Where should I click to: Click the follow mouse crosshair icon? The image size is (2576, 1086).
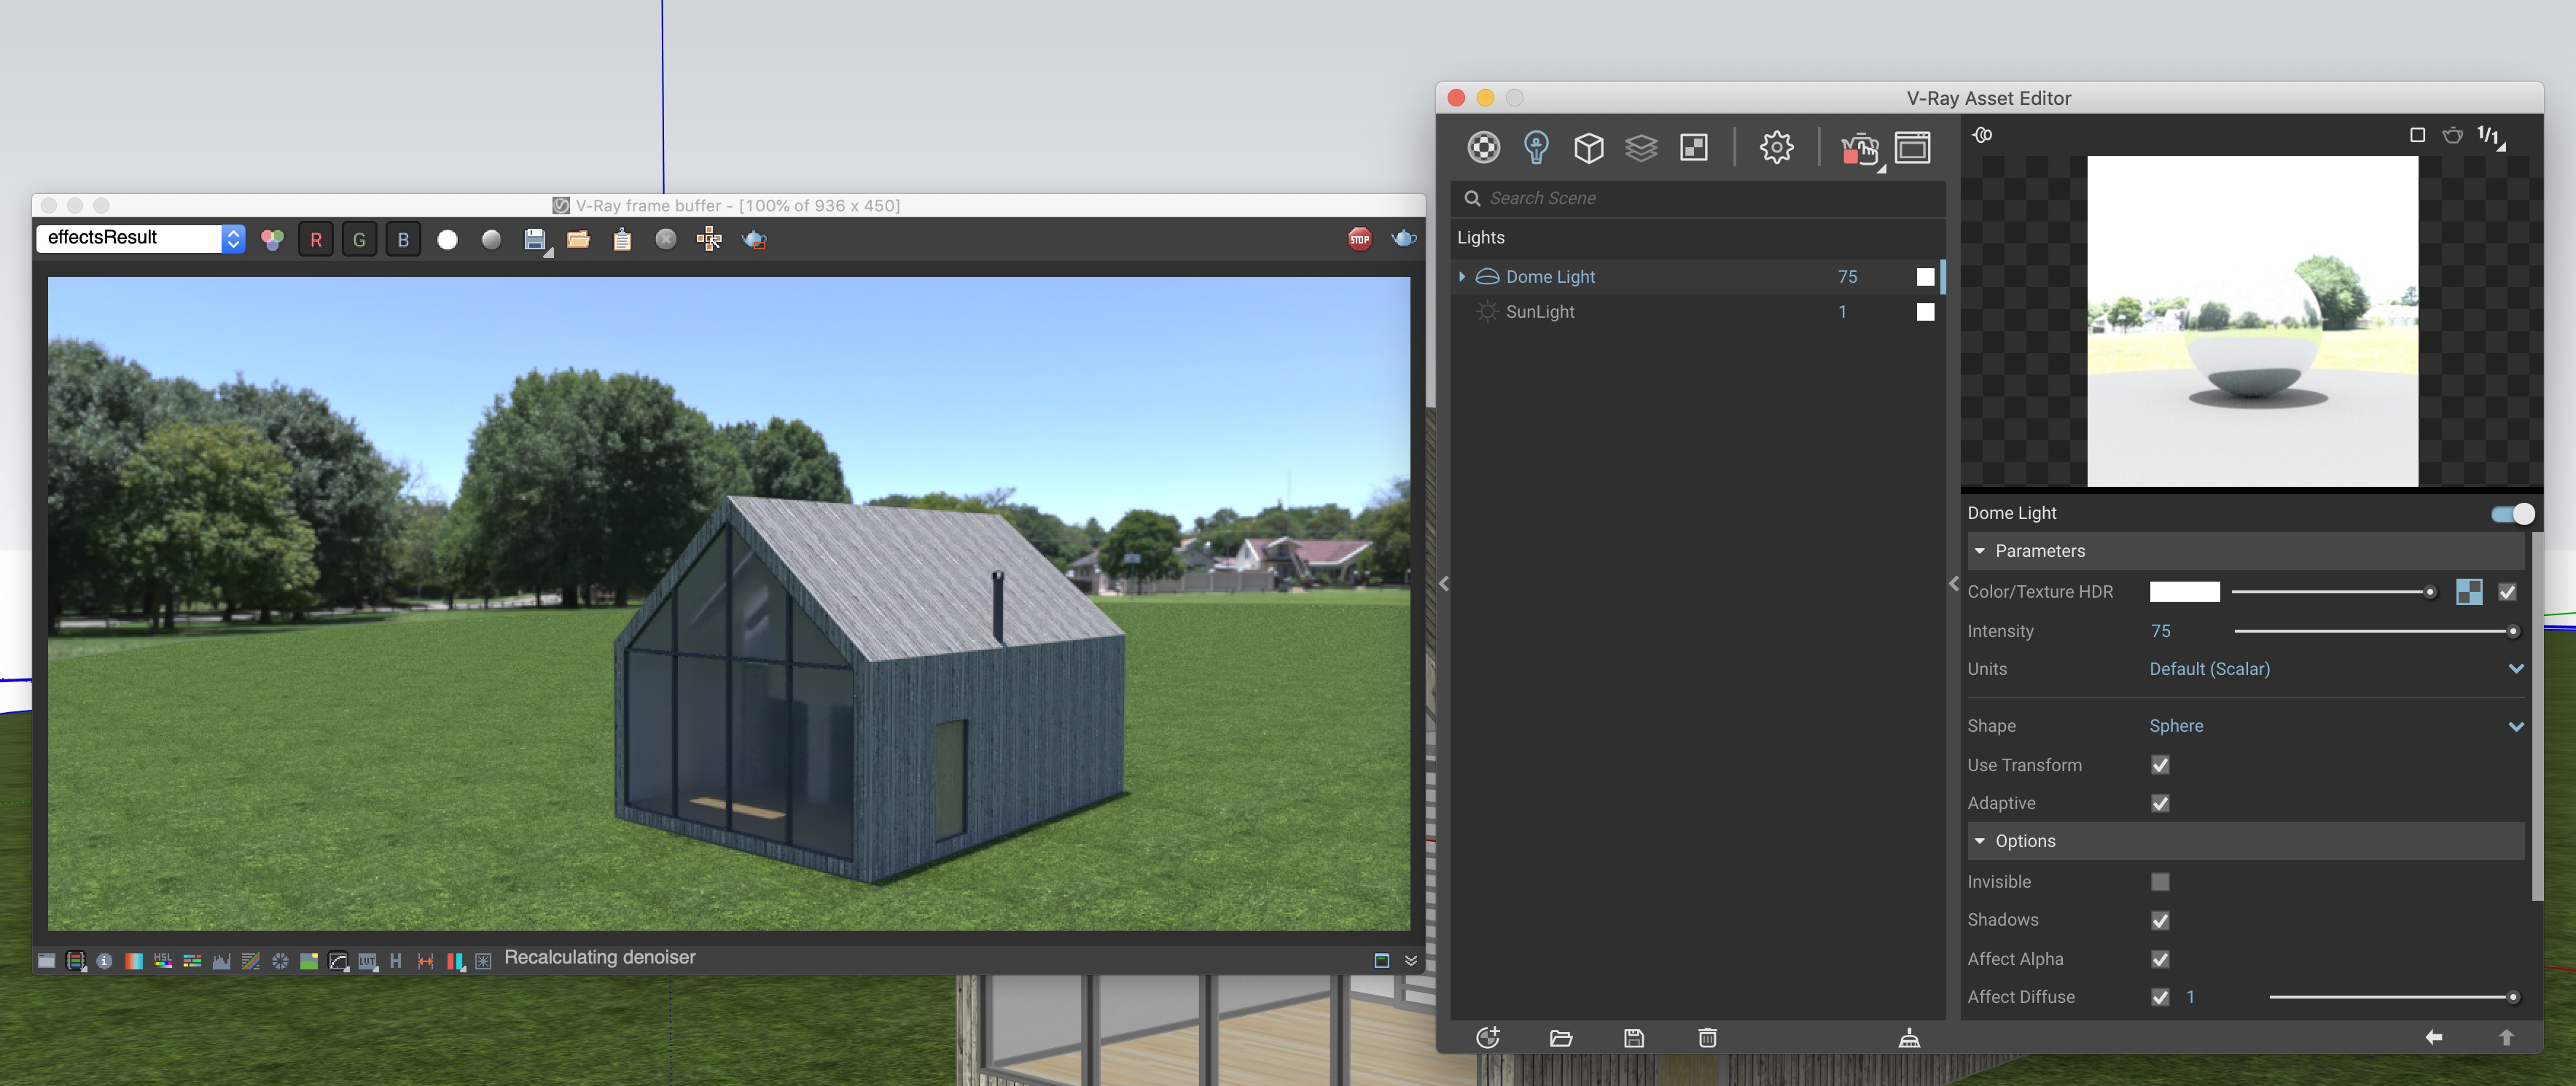(709, 239)
